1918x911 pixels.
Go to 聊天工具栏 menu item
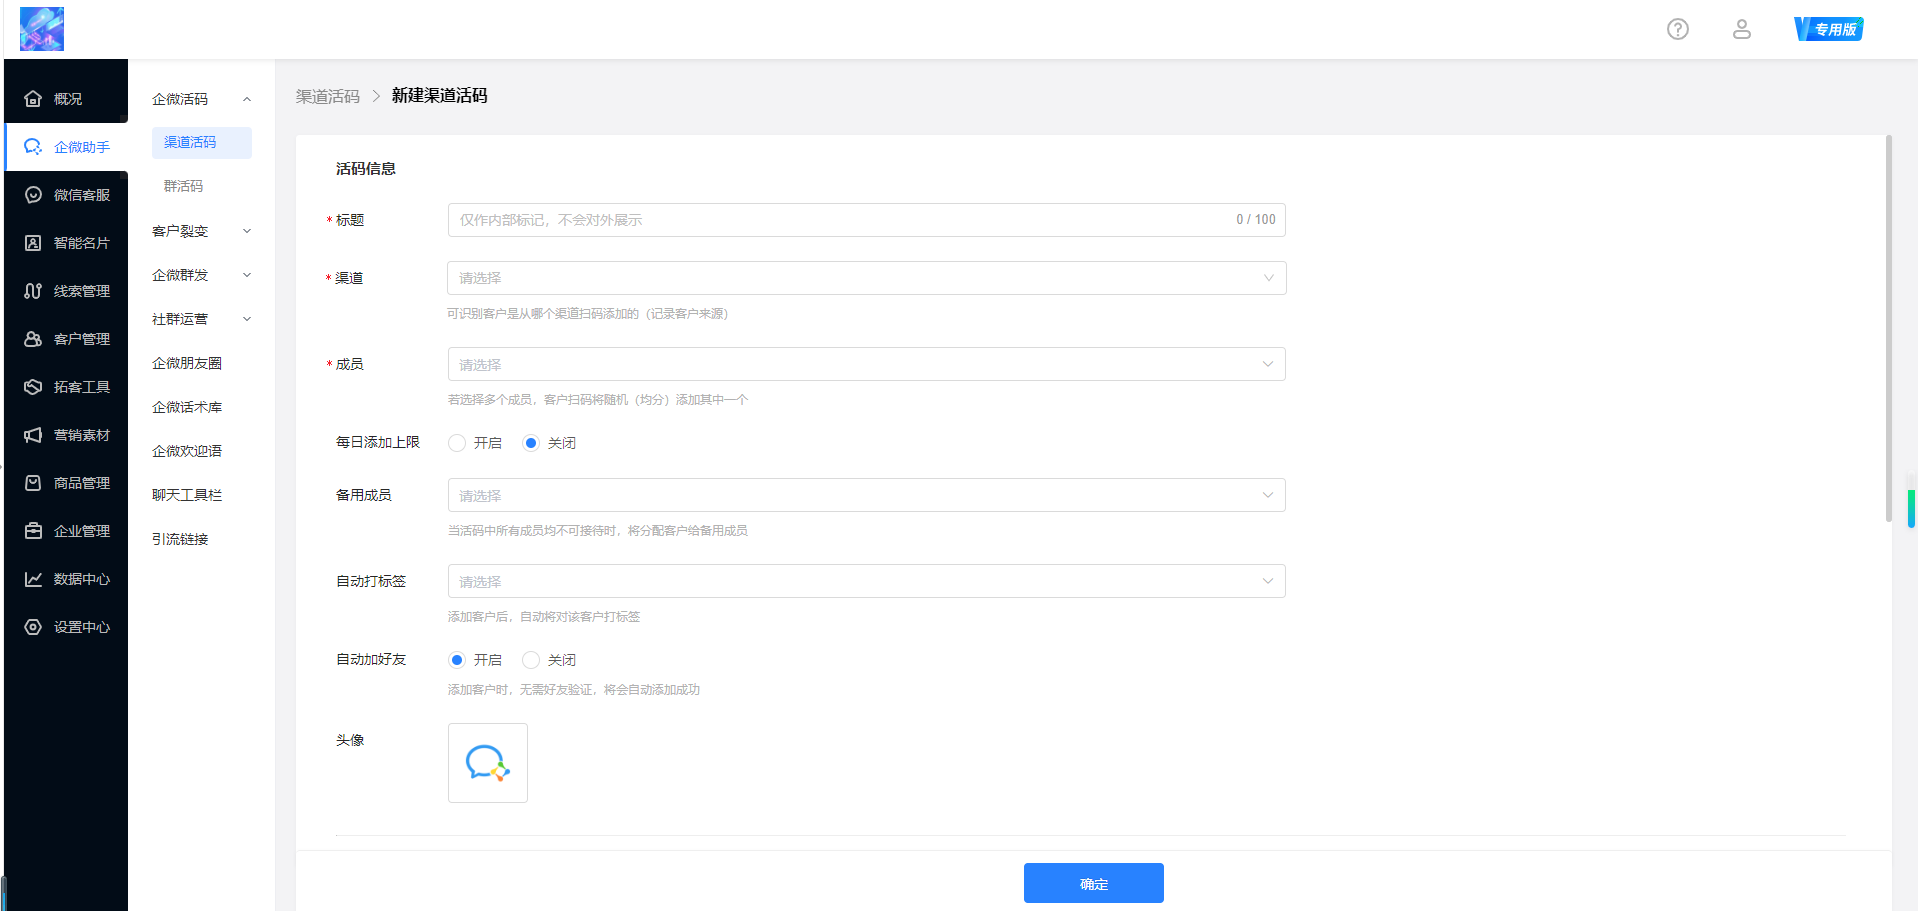point(187,495)
